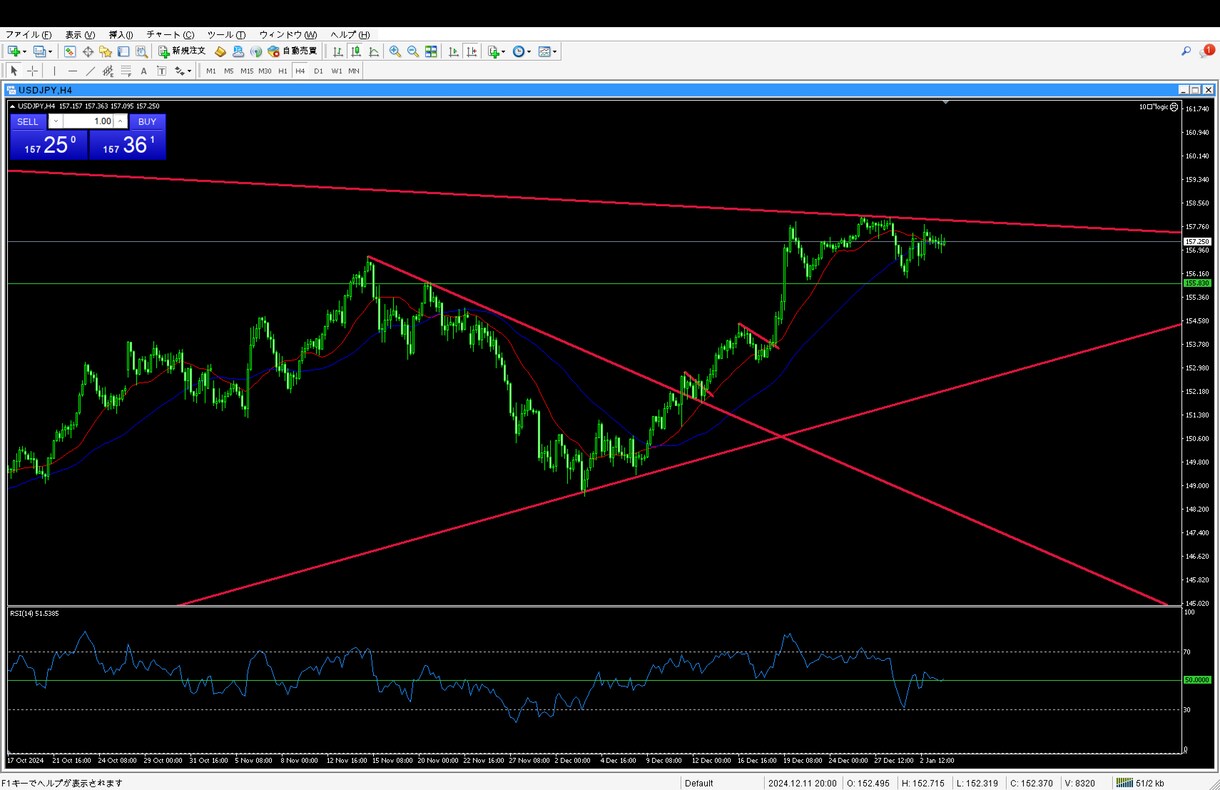Click the 新規注文 (New Order) button
The width and height of the screenshot is (1220, 790).
point(182,51)
